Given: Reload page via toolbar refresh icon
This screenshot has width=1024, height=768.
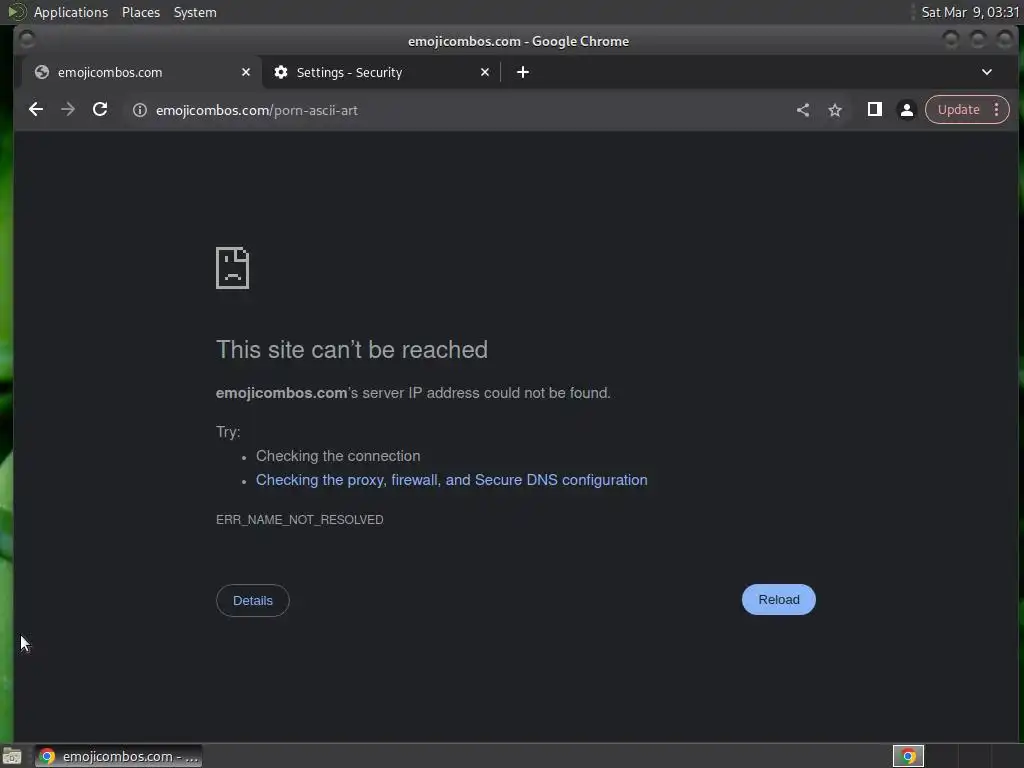Looking at the screenshot, I should point(100,110).
